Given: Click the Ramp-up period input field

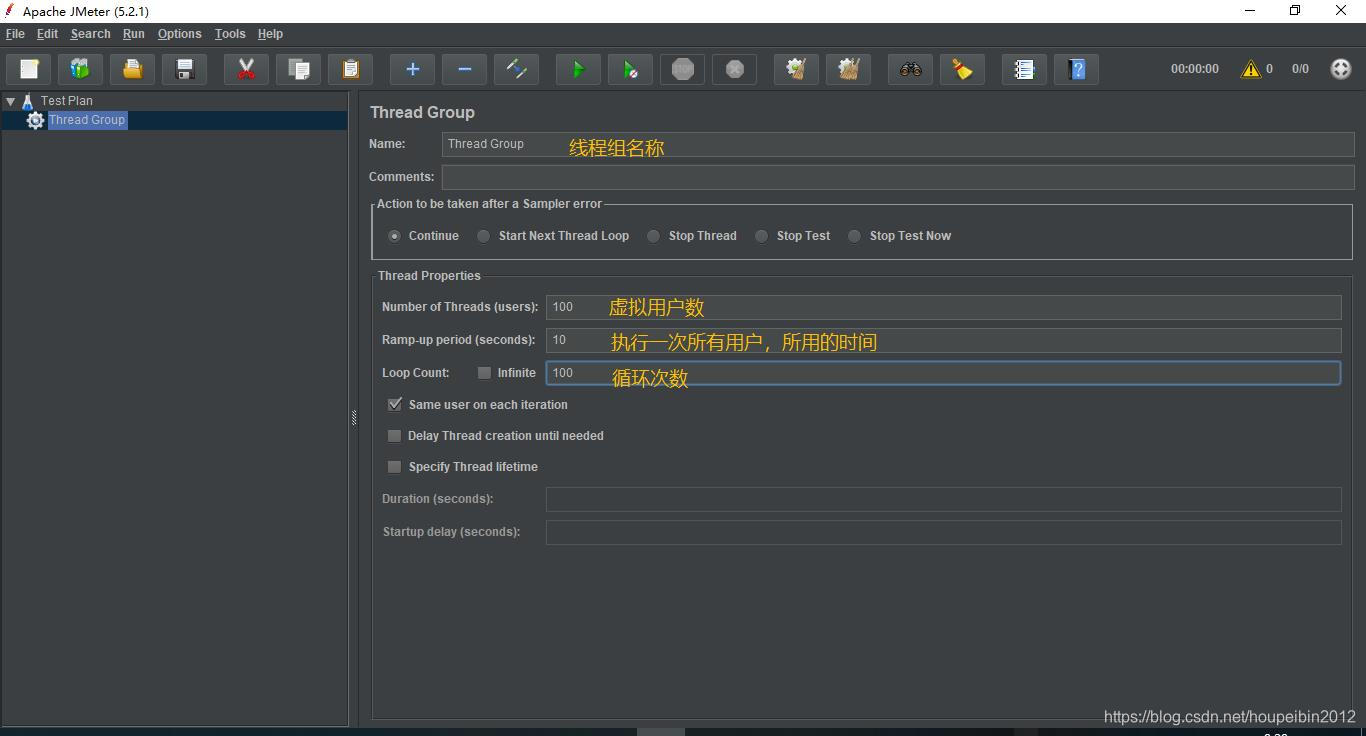Looking at the screenshot, I should click(943, 340).
